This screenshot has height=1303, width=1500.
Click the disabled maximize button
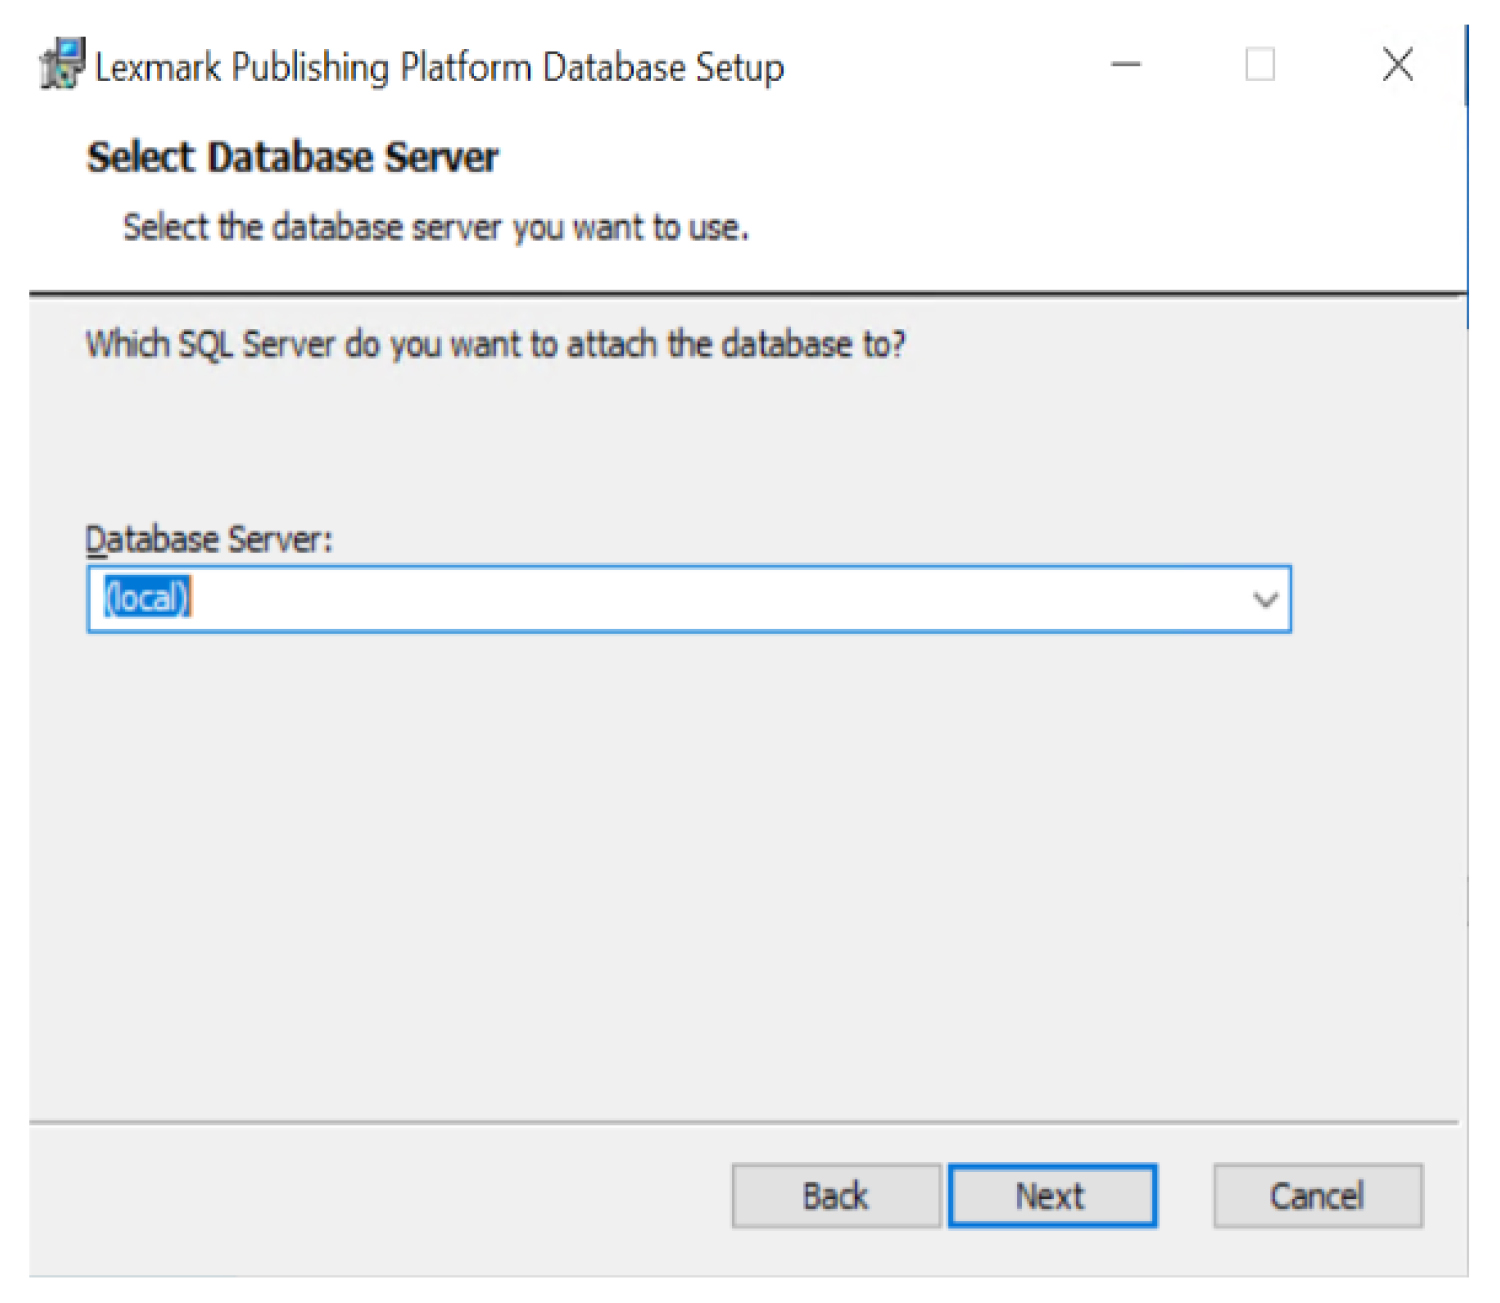pyautogui.click(x=1260, y=65)
